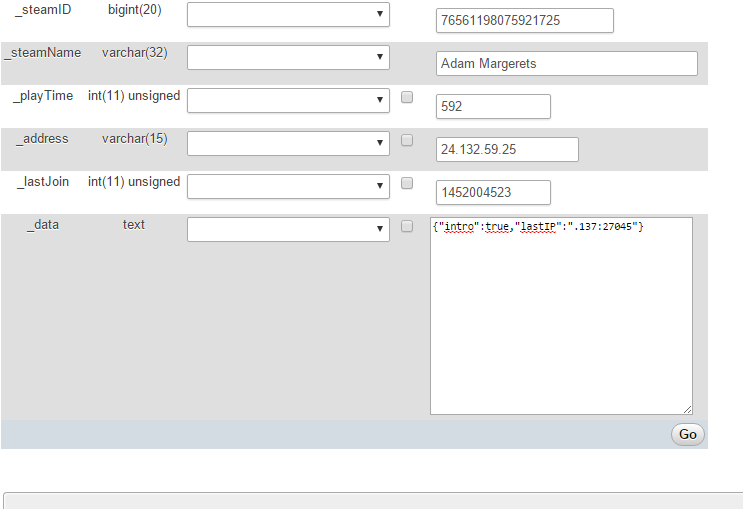
Task: Tick the Null checkbox for _data
Action: point(407,226)
